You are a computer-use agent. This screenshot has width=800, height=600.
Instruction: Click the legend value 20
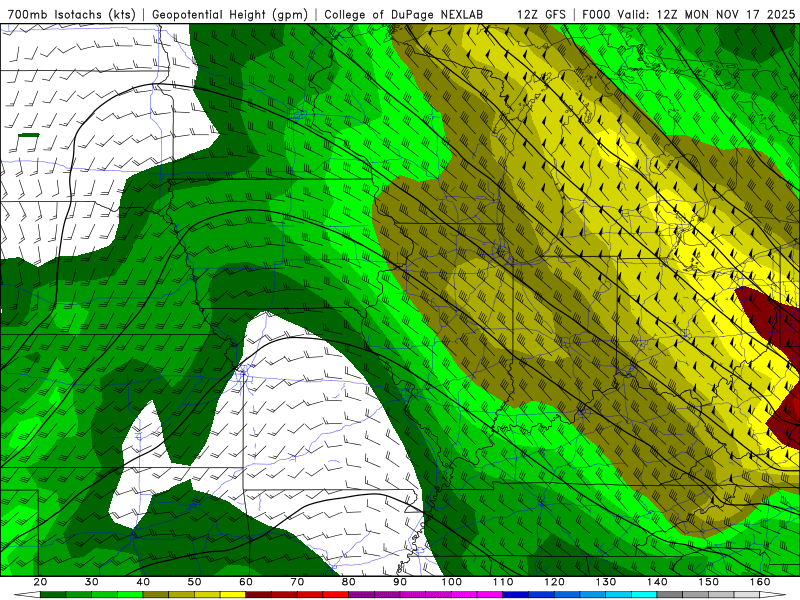40,582
